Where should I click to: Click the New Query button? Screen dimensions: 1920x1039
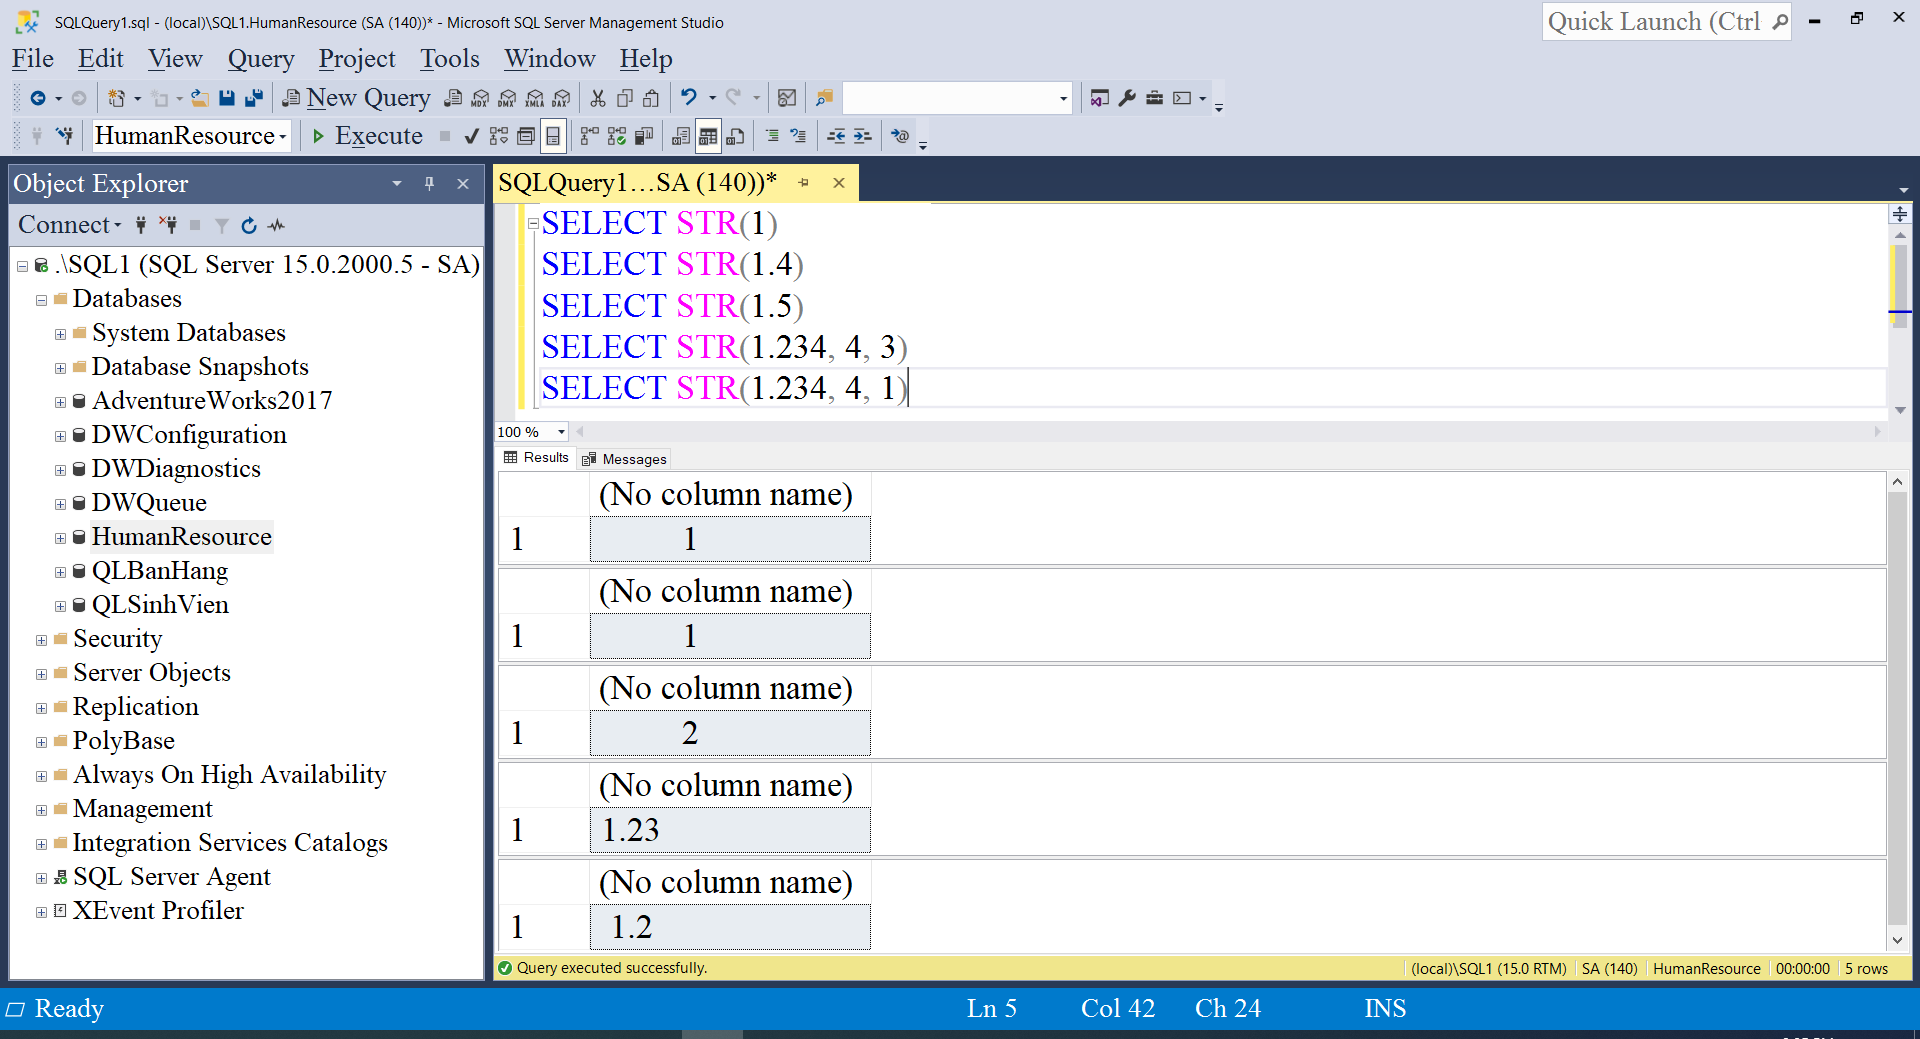point(357,98)
